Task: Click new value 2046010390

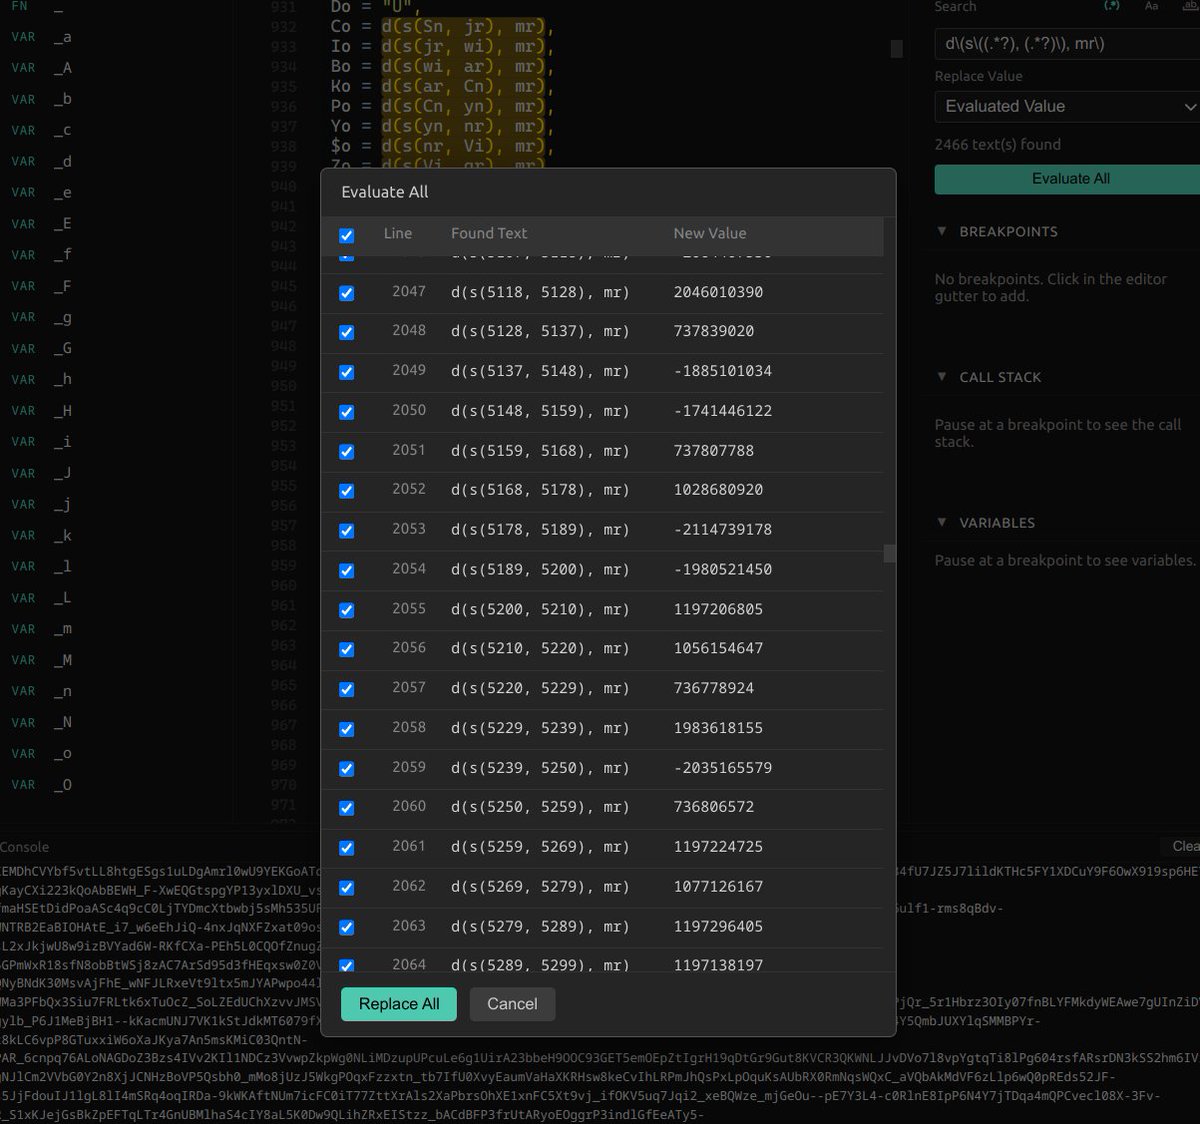Action: (718, 292)
